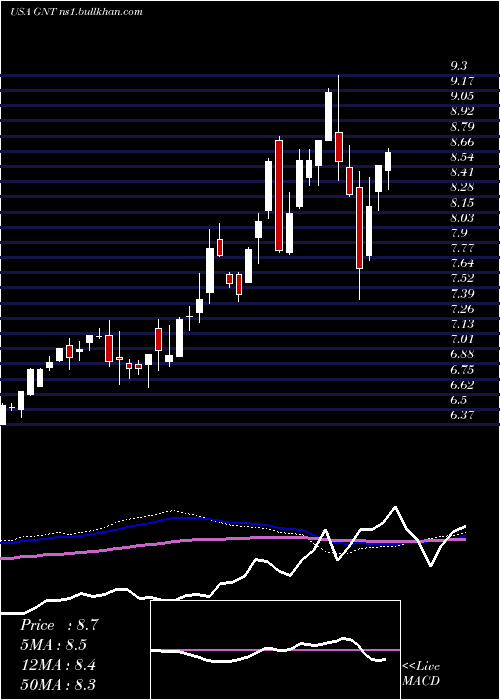Click the 7.52 price axis label
This screenshot has width=500, height=700.
click(x=462, y=279)
